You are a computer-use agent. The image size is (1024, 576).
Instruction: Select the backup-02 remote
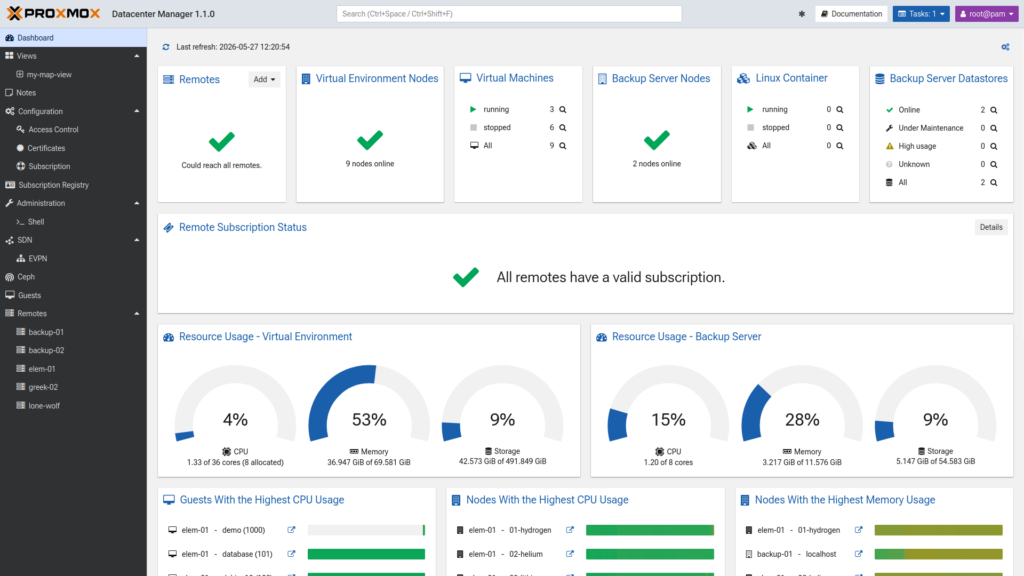[73, 350]
